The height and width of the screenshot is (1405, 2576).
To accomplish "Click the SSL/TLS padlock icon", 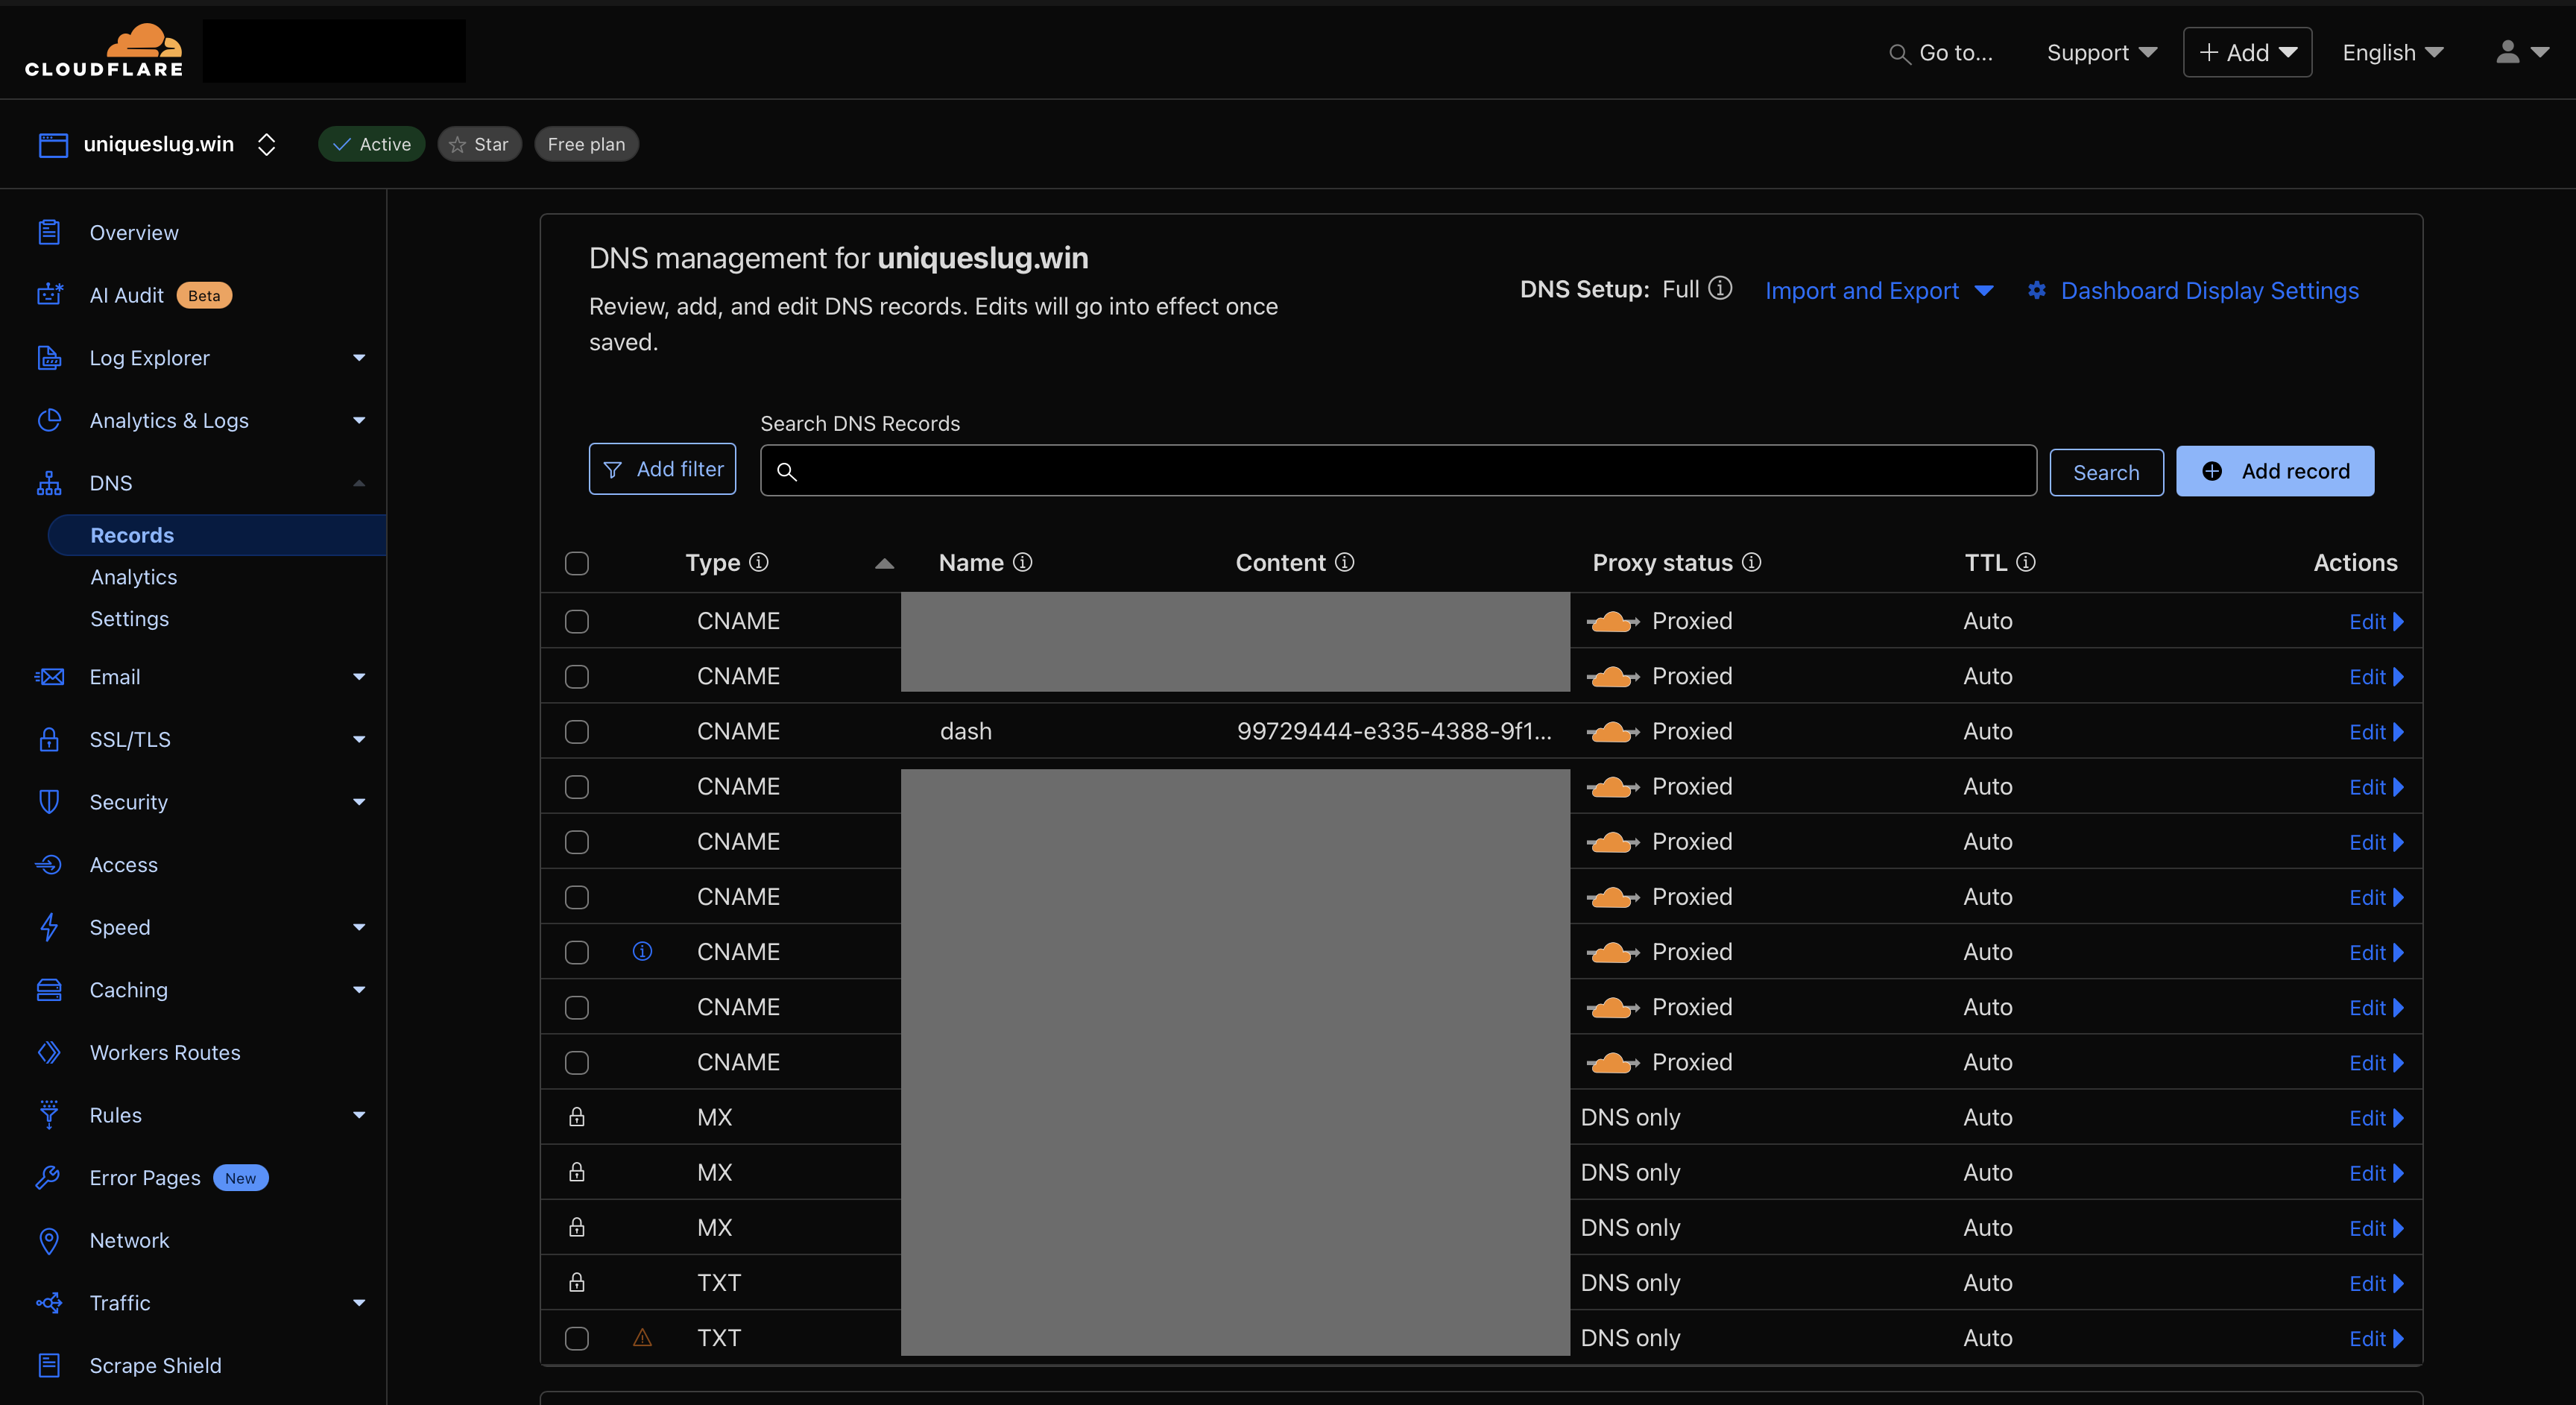I will [x=49, y=739].
